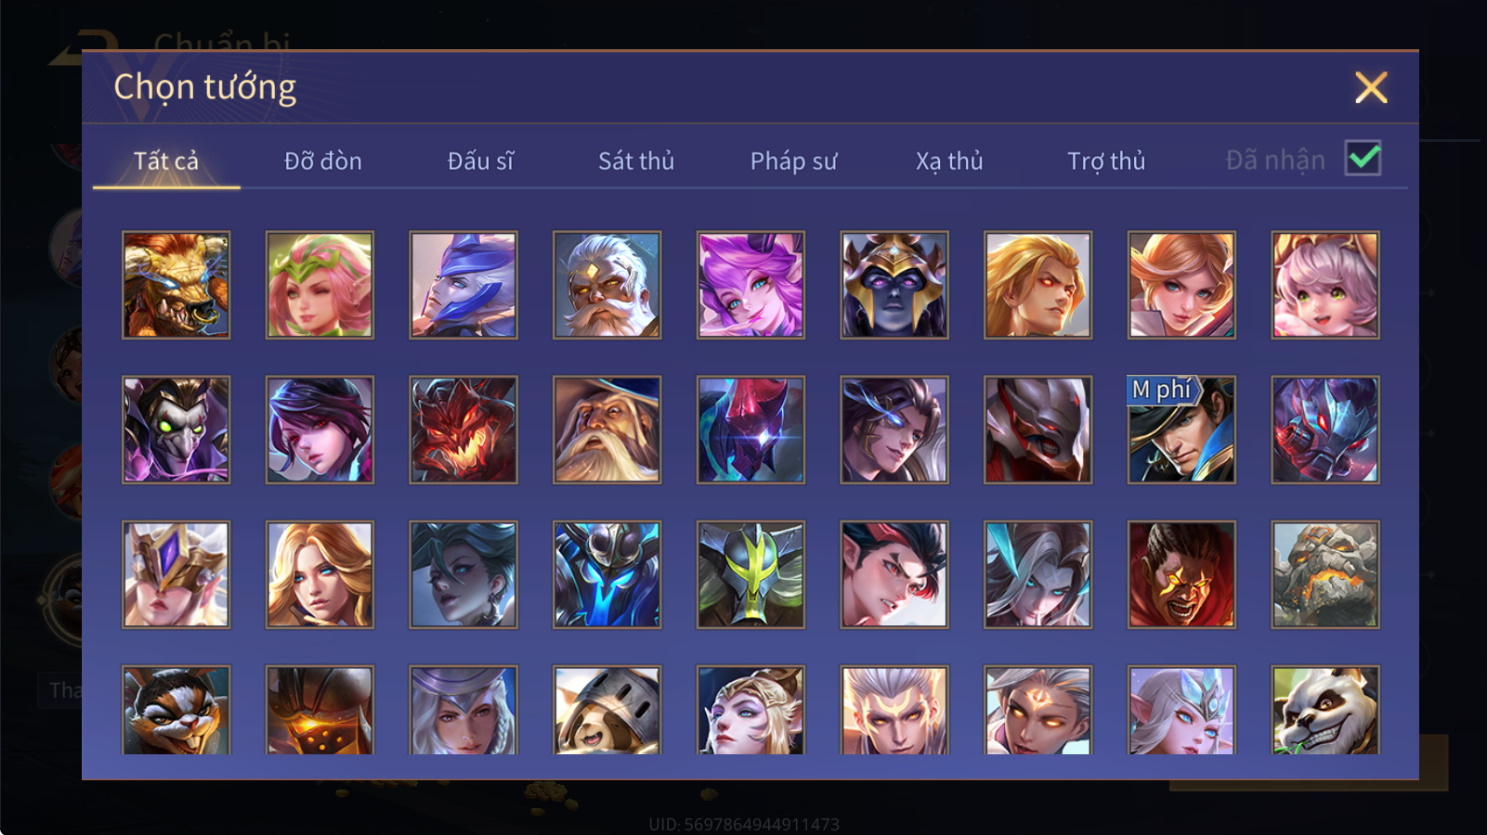Pick the pink-haired girl with green crown
Viewport: 1487px width, 835px height.
click(320, 285)
